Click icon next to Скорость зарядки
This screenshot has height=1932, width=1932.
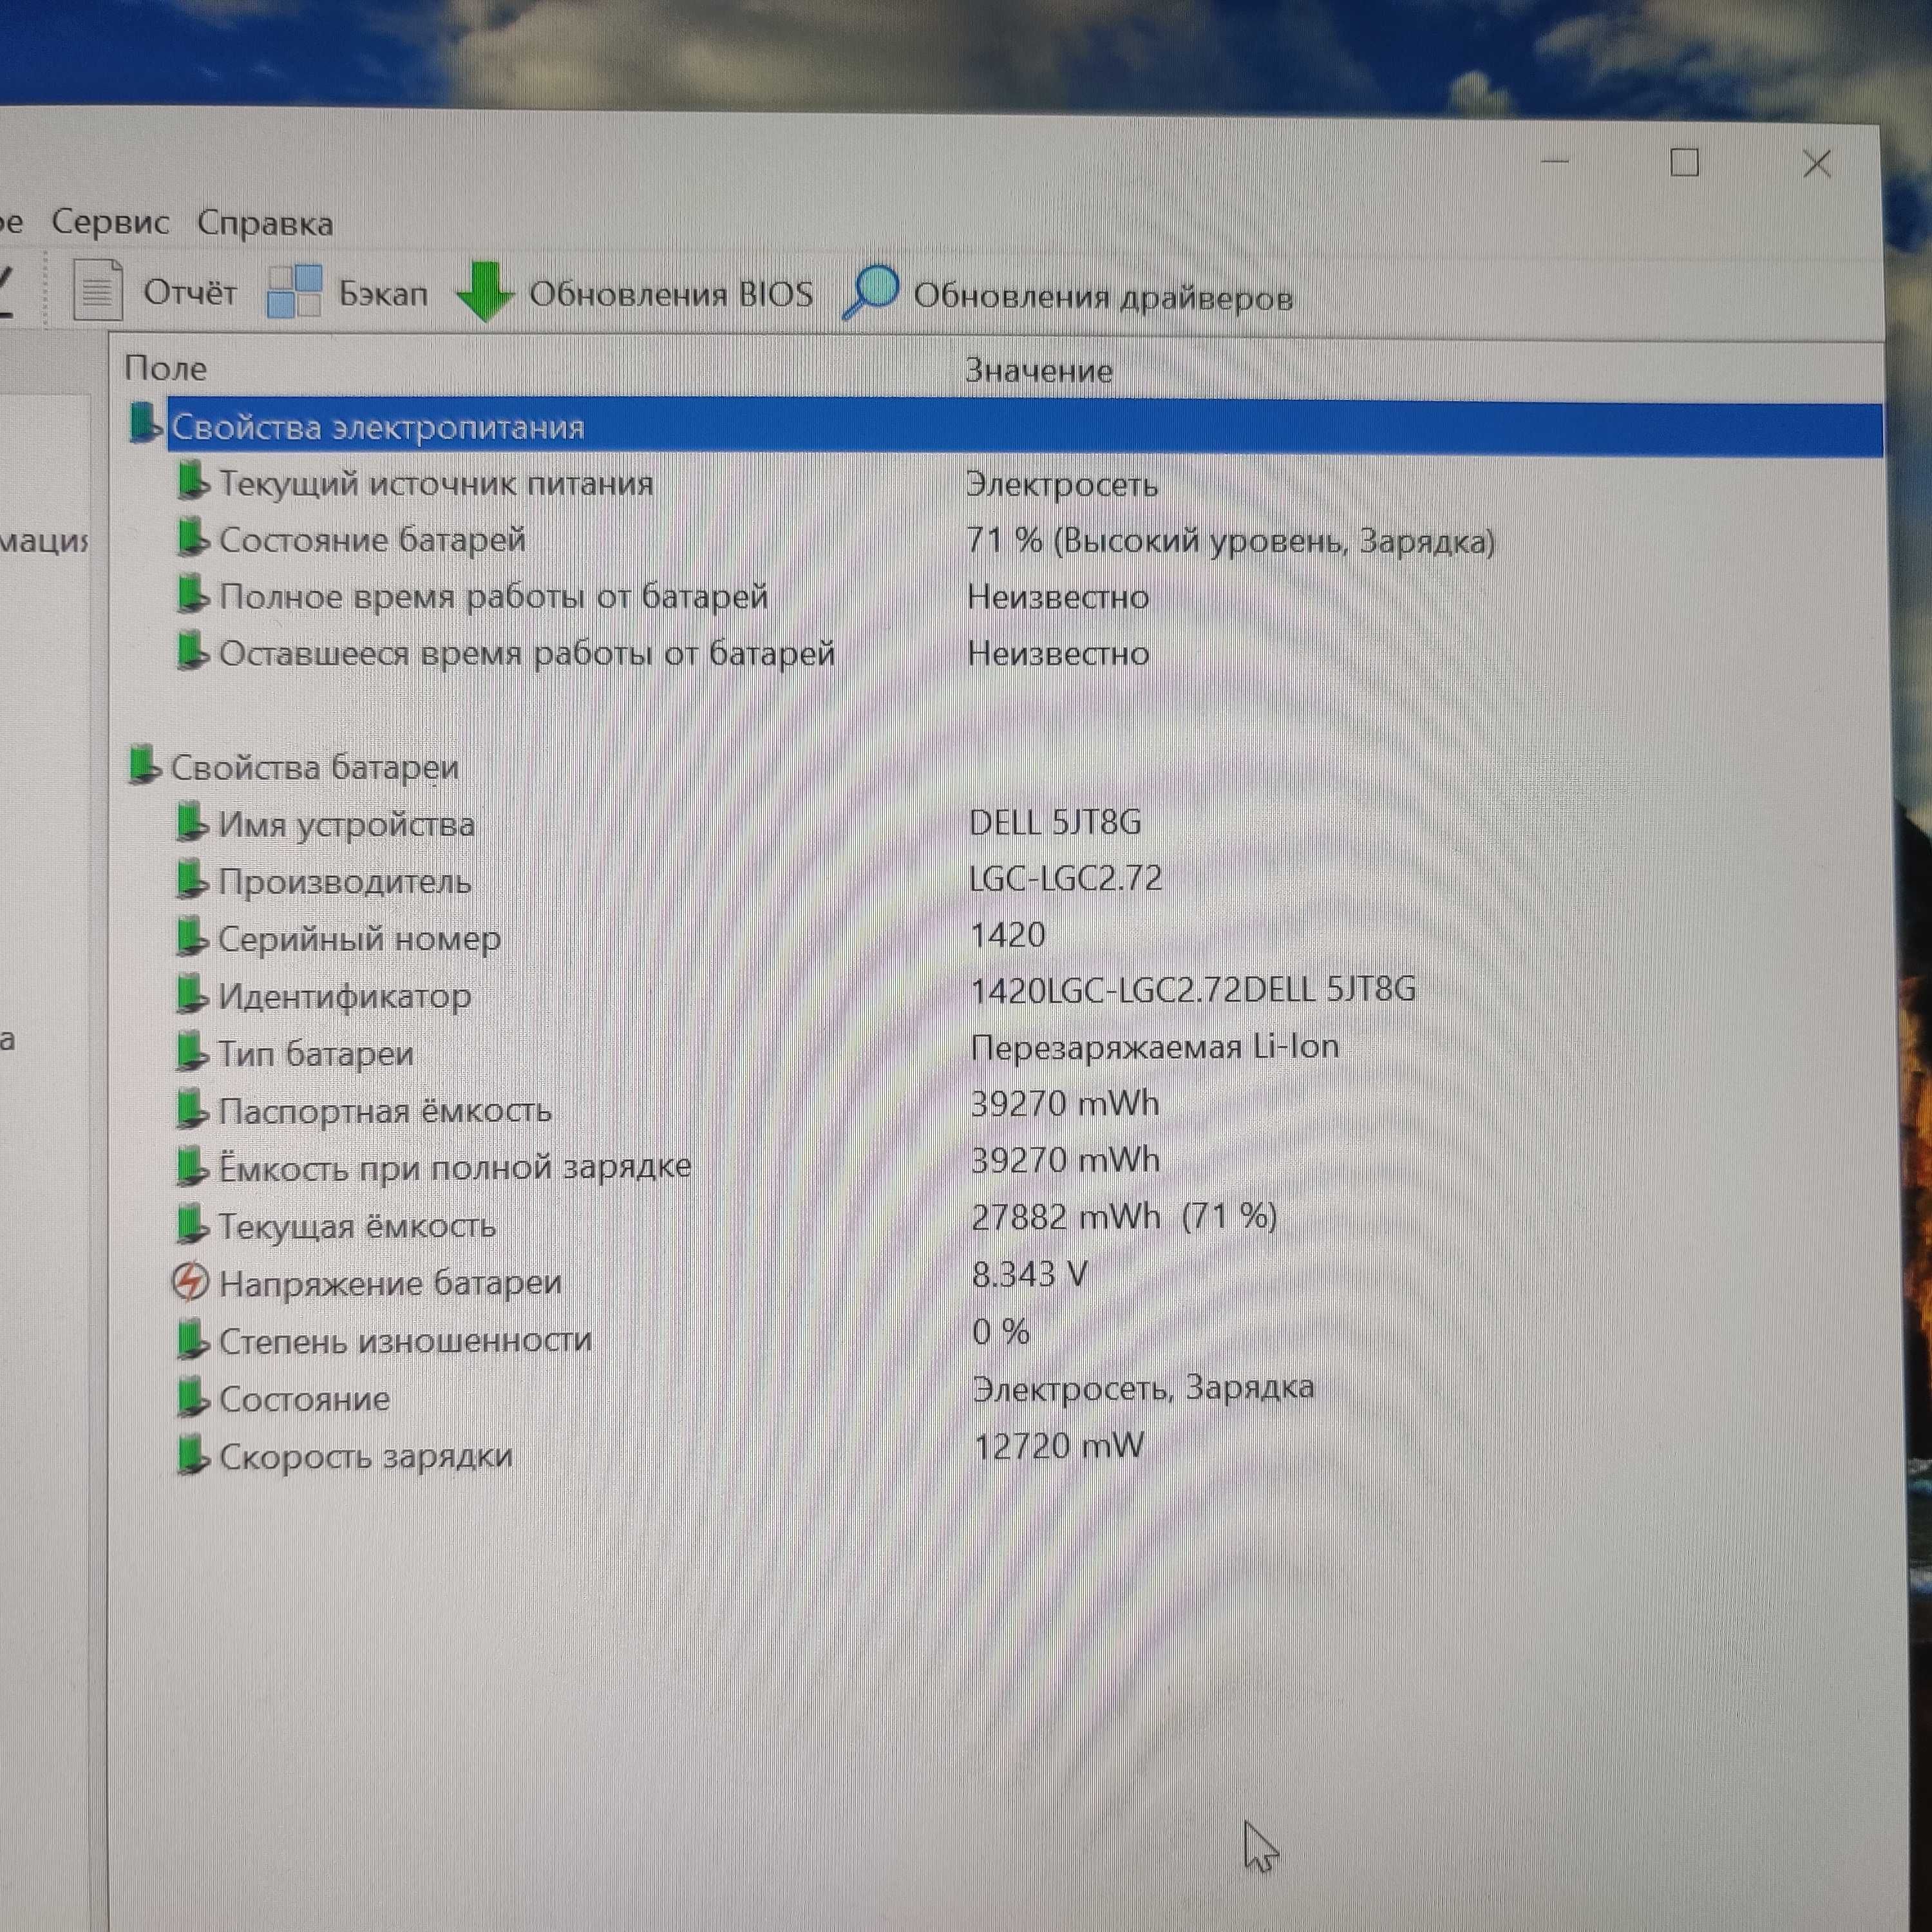pos(192,1455)
